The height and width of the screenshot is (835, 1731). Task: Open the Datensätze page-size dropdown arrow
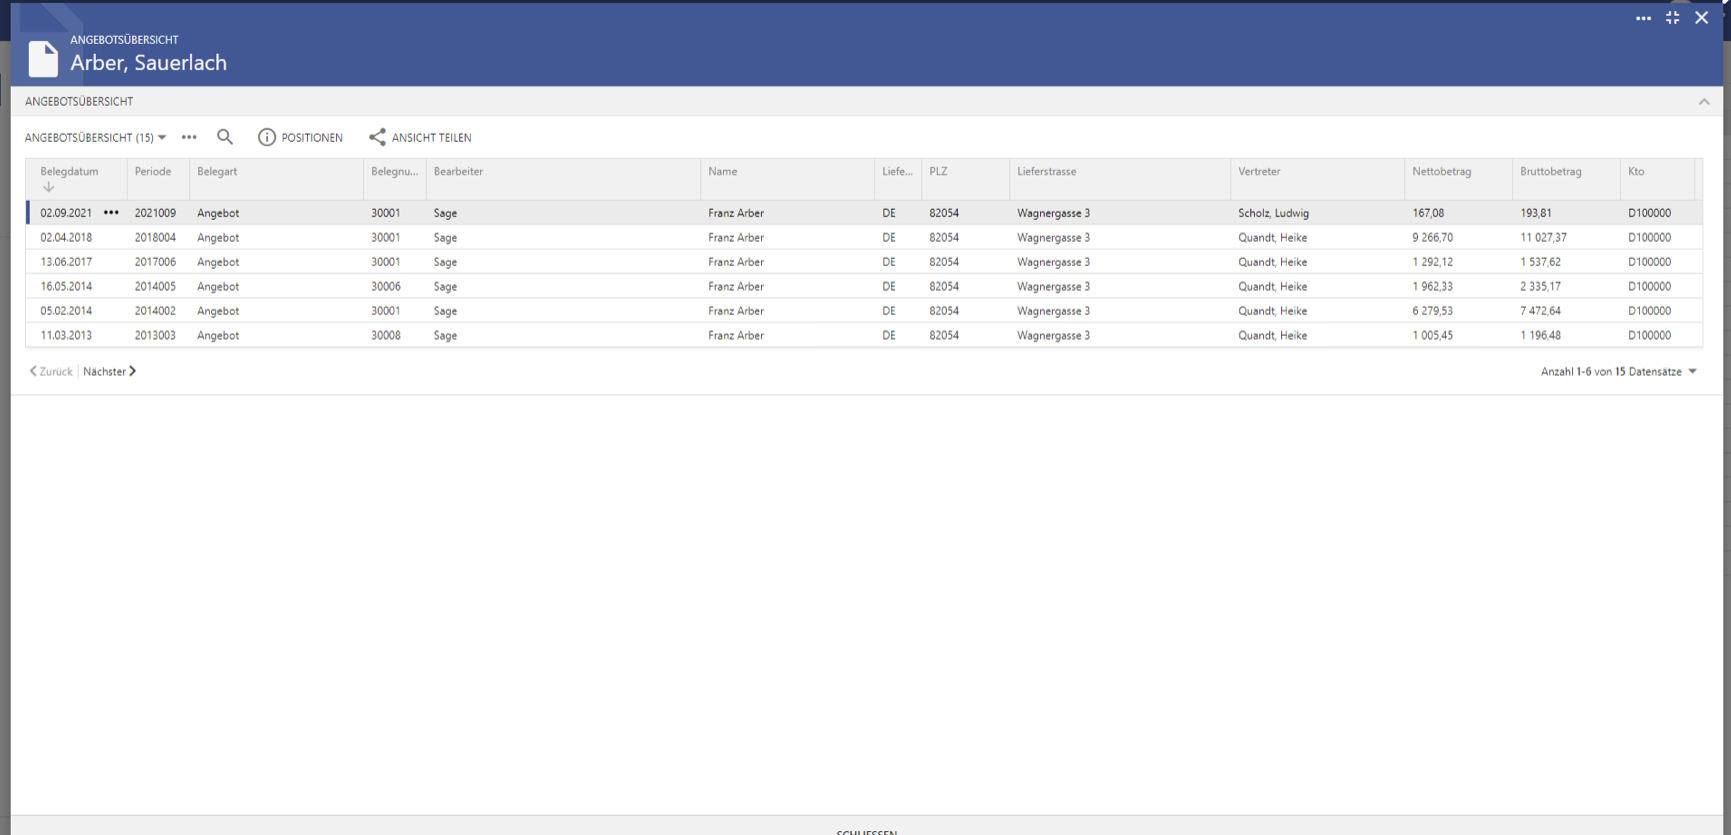[x=1692, y=371]
